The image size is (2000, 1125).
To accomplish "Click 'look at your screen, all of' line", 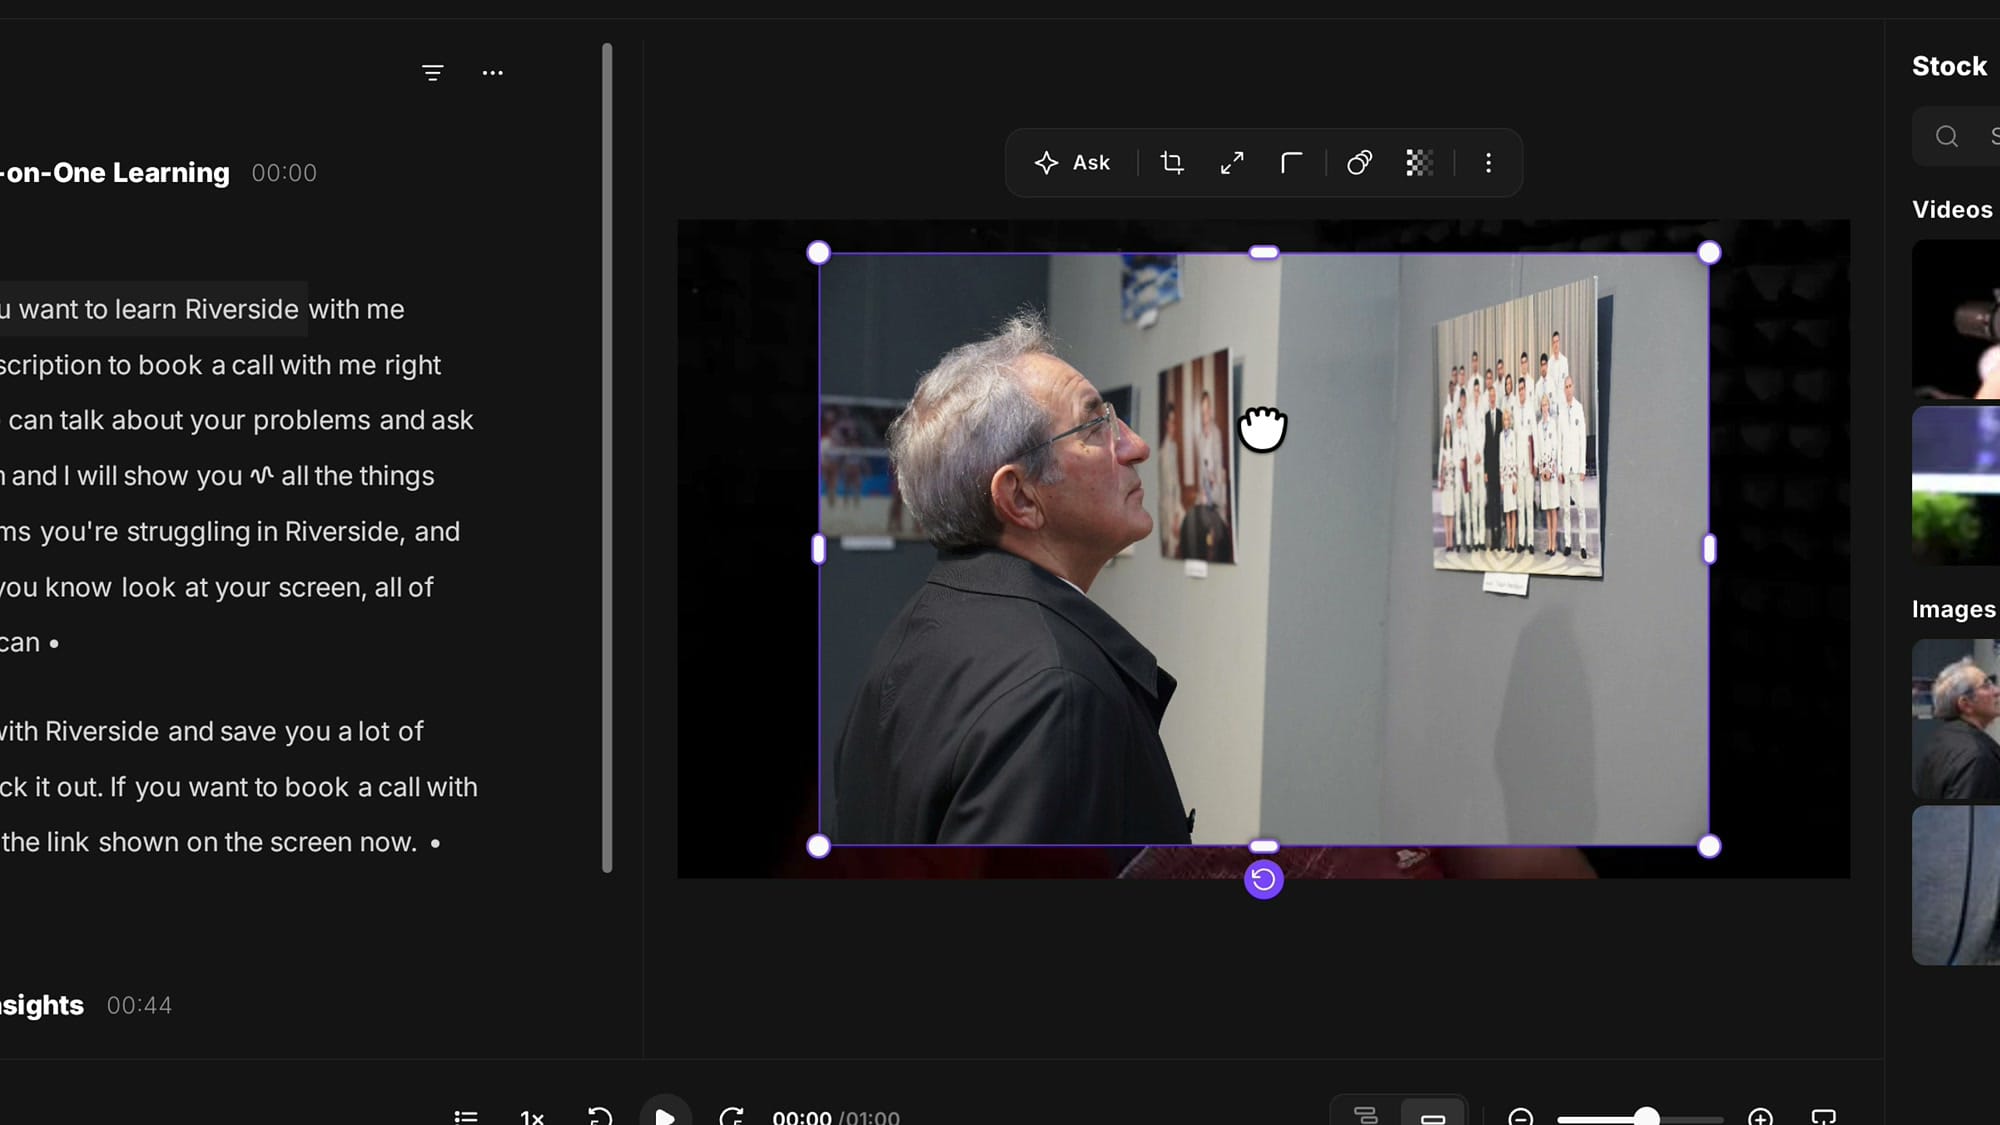I will (x=277, y=587).
